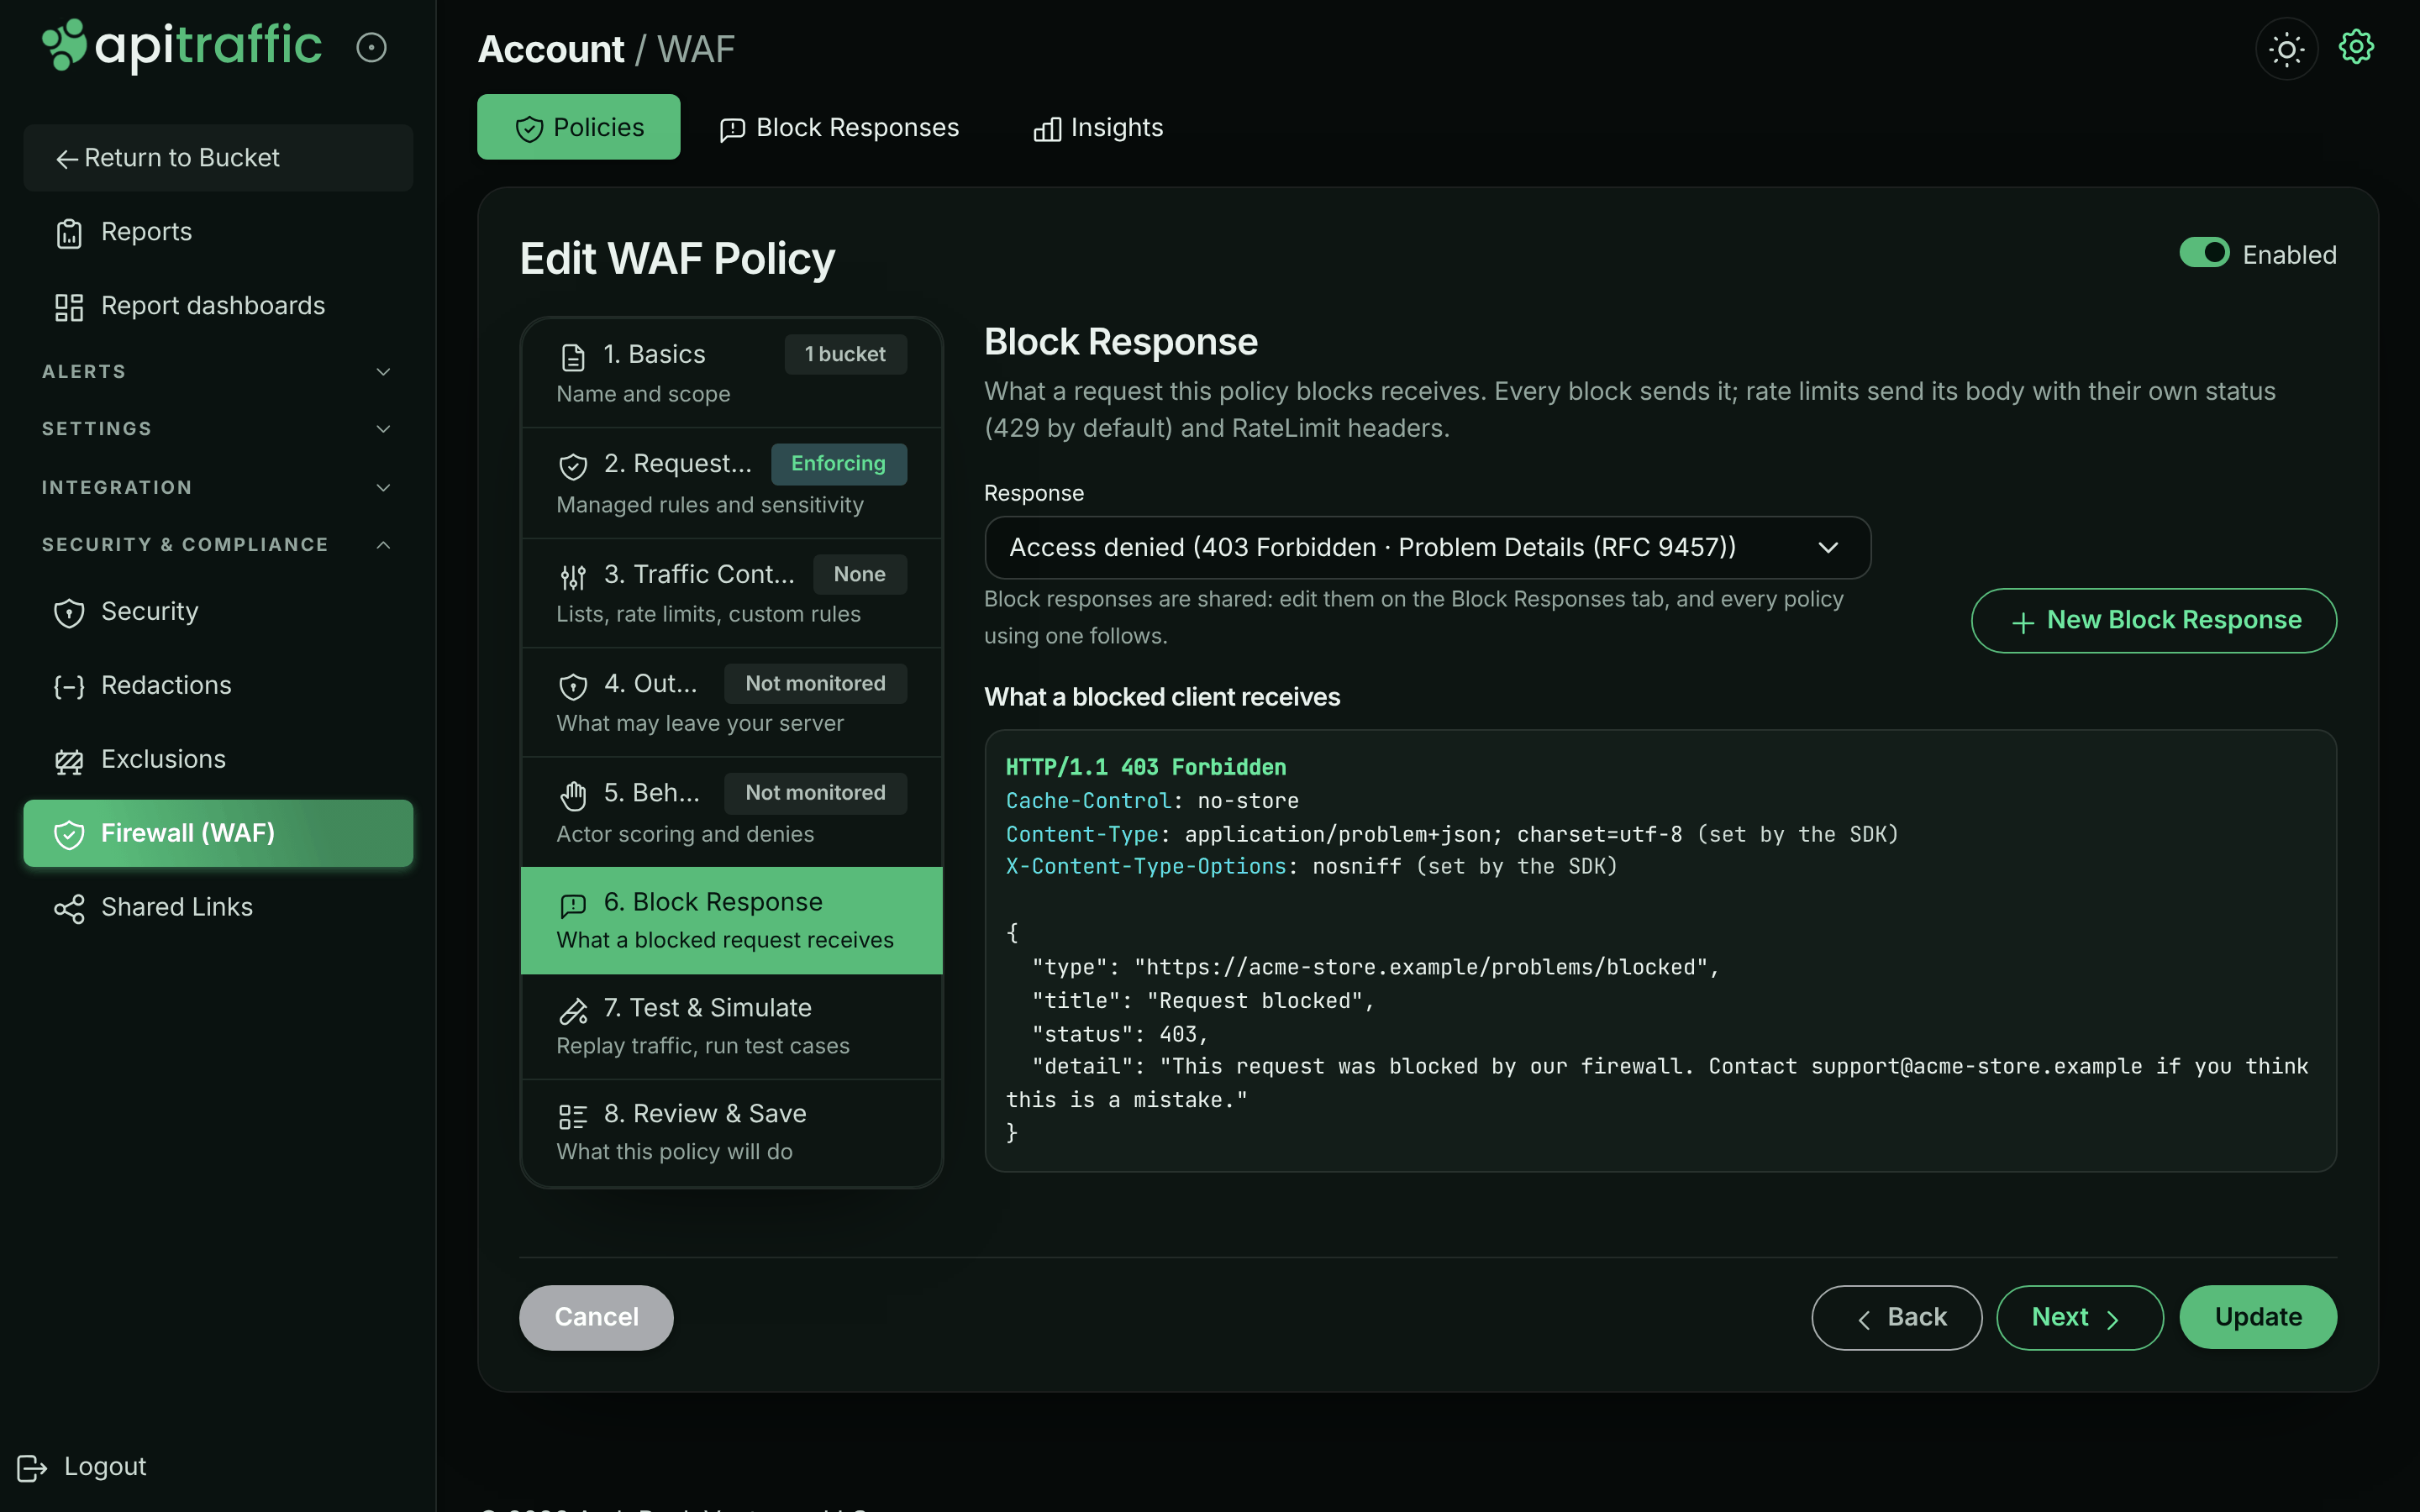Switch to the Insights tab
This screenshot has width=2420, height=1512.
(1098, 127)
